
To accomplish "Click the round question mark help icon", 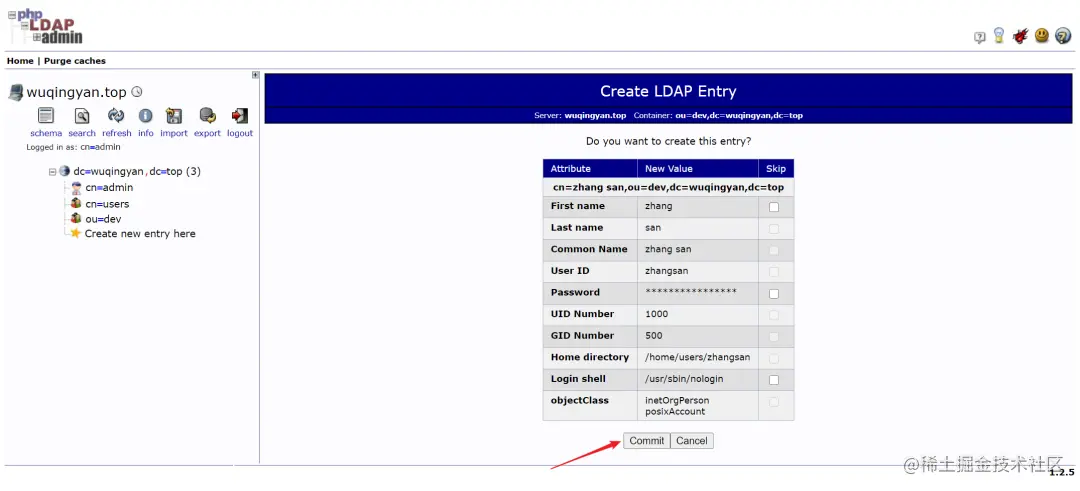I will pyautogui.click(x=1063, y=36).
